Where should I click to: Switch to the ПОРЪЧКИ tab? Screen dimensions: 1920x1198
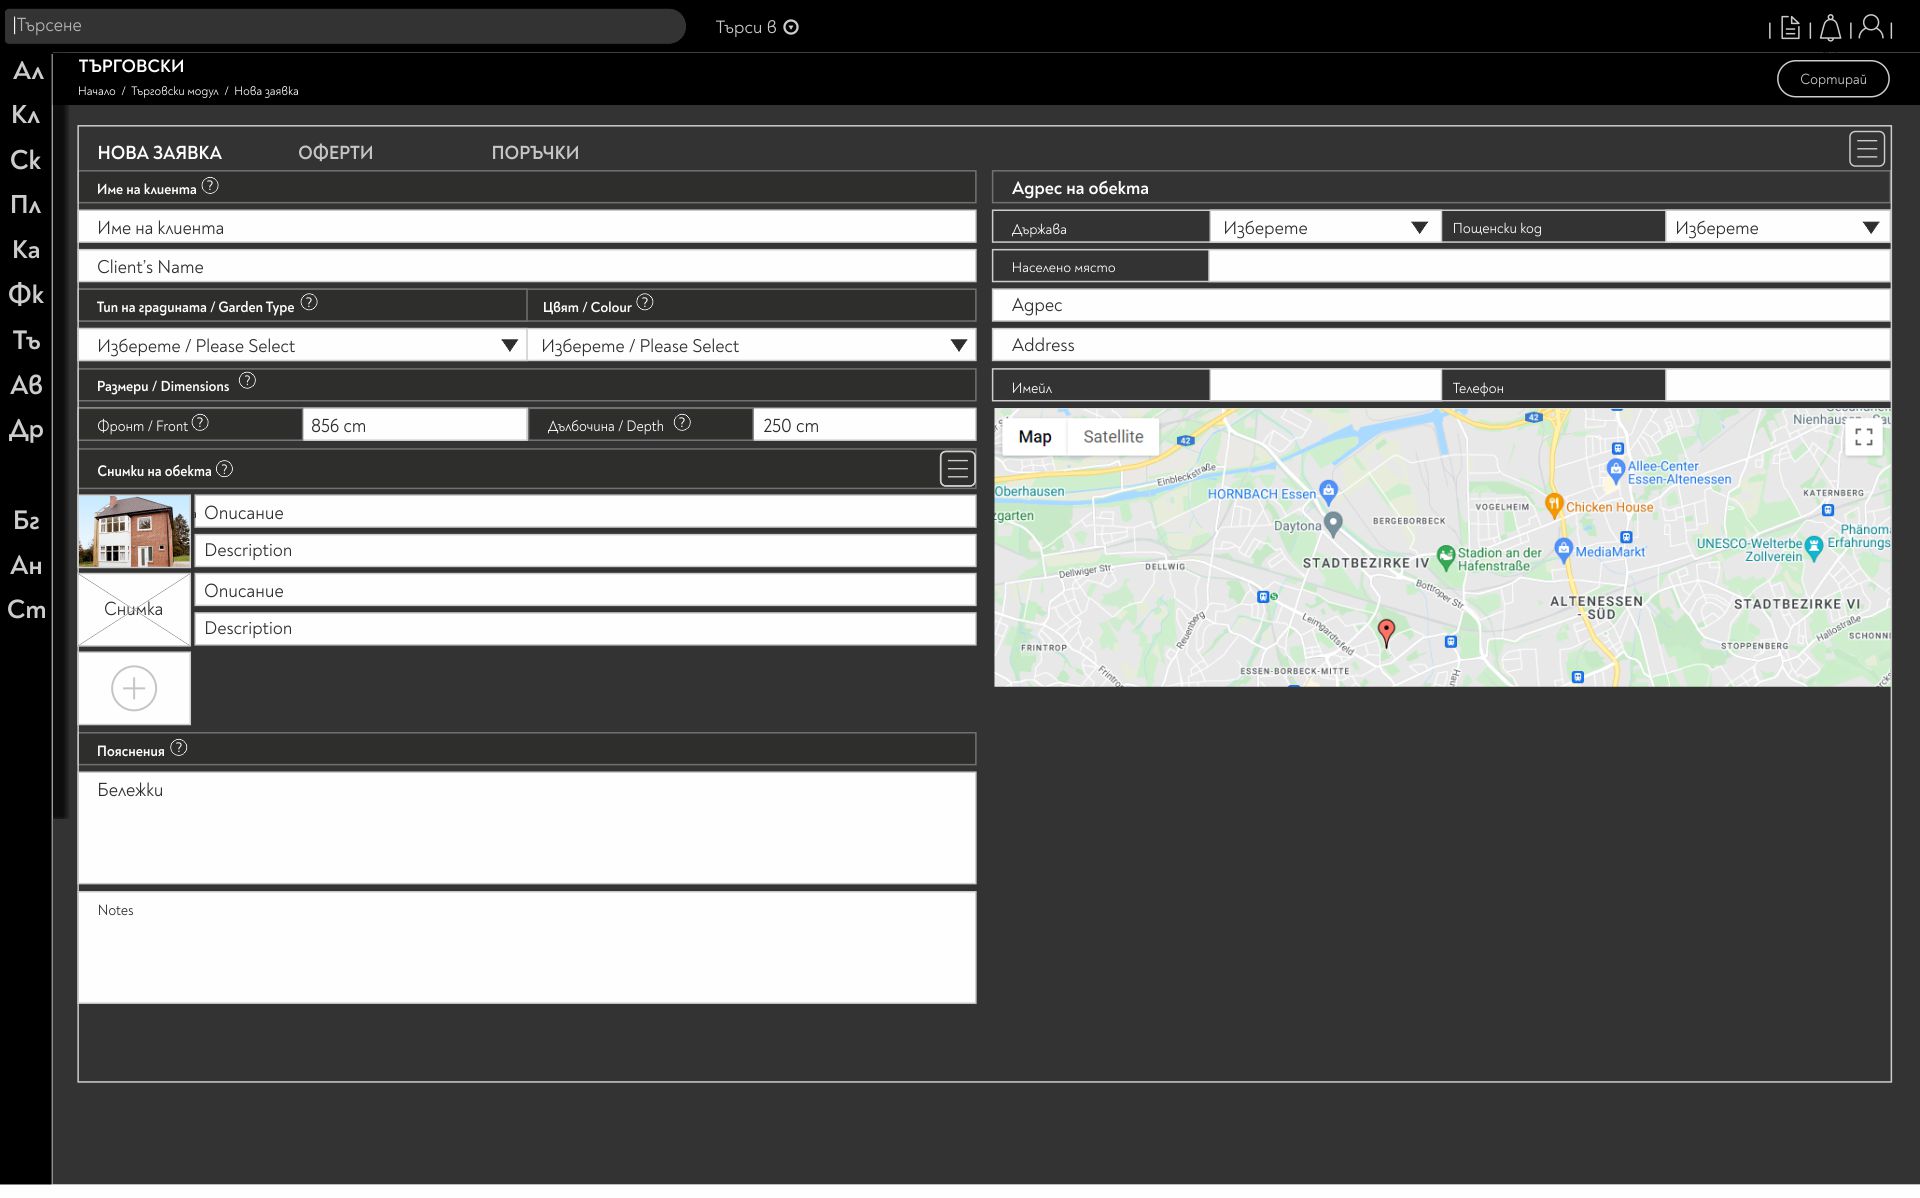pyautogui.click(x=534, y=153)
